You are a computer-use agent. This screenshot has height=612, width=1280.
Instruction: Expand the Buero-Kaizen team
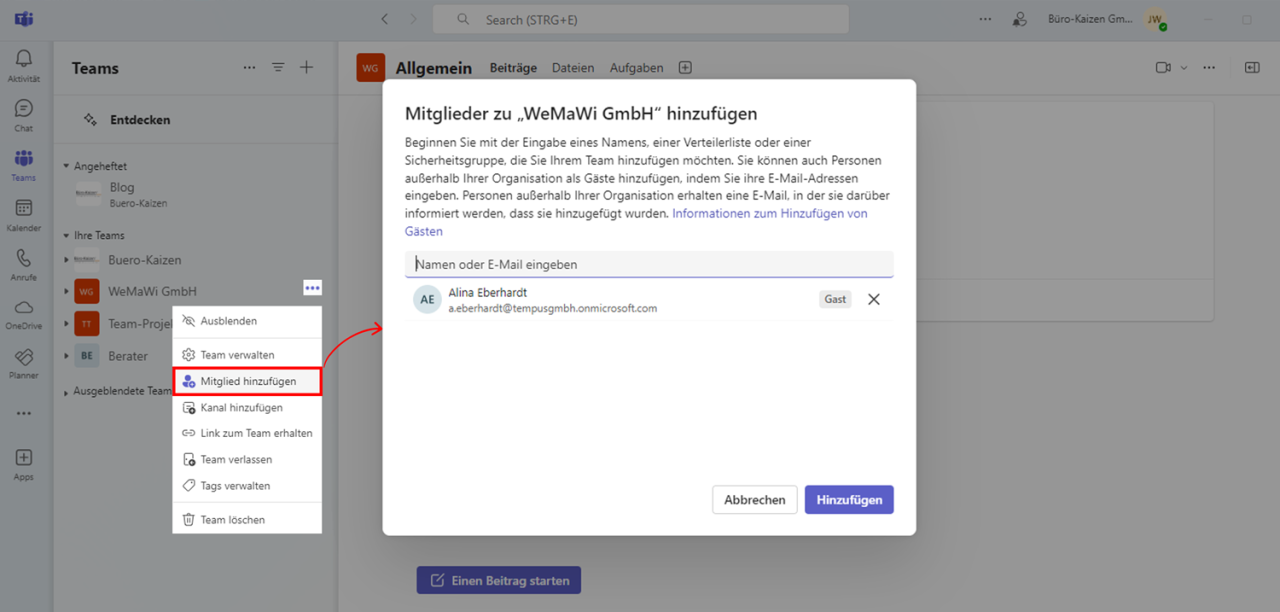67,260
